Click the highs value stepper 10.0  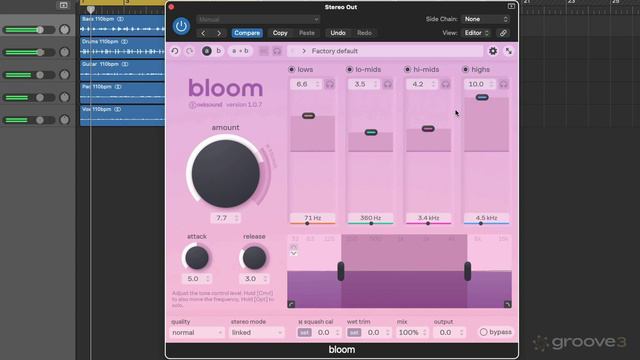[480, 84]
